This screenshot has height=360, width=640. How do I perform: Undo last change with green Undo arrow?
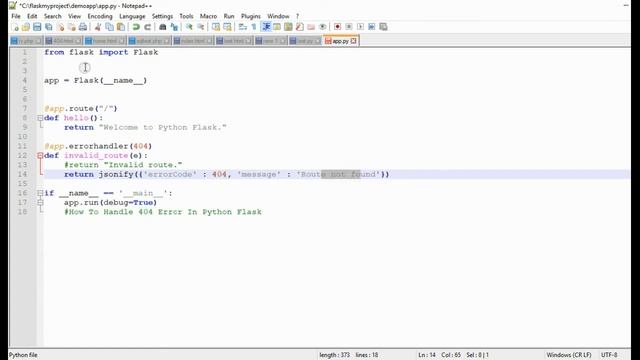tap(136, 27)
